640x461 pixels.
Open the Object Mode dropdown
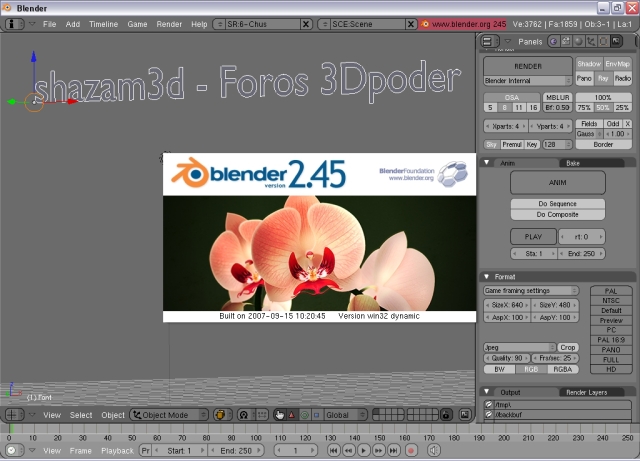point(169,415)
